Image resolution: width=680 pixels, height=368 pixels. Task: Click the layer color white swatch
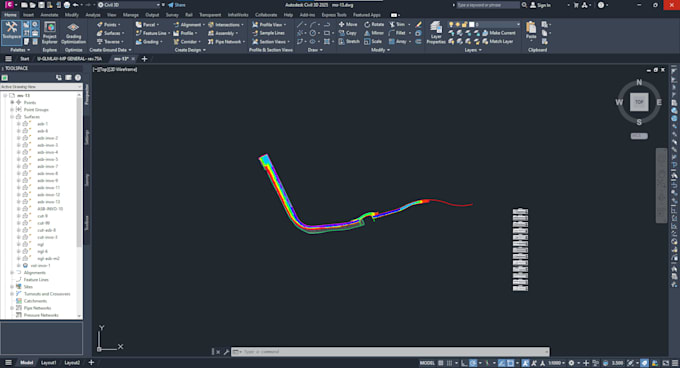[471, 24]
